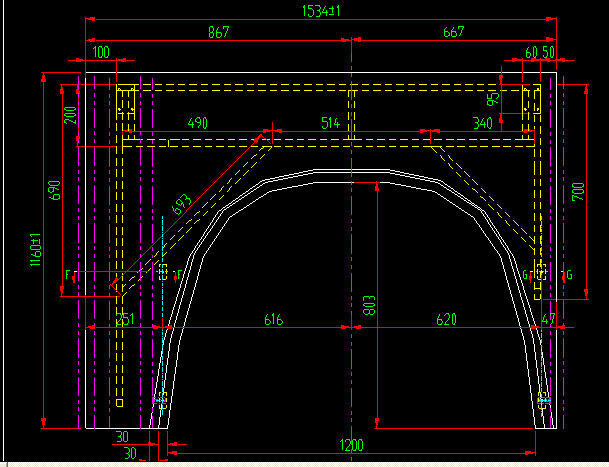Select the 514 dimension text
This screenshot has height=467, width=609.
coord(330,123)
